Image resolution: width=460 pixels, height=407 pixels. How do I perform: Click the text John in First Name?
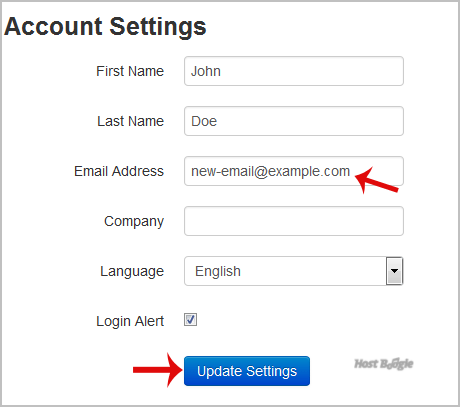(x=206, y=71)
